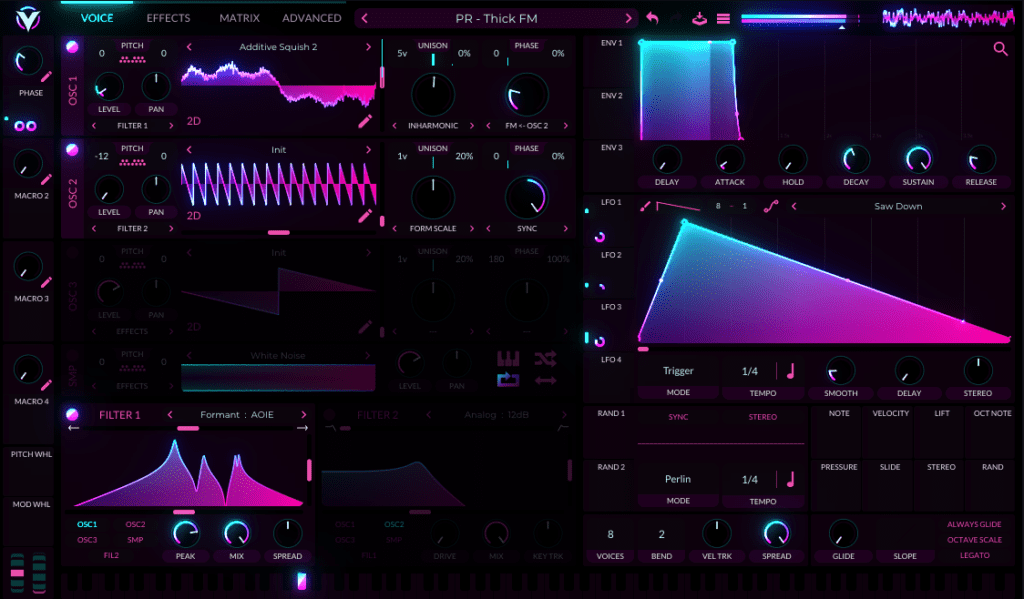The width and height of the screenshot is (1024, 599).
Task: Click the sampler loop icon
Action: coord(508,380)
